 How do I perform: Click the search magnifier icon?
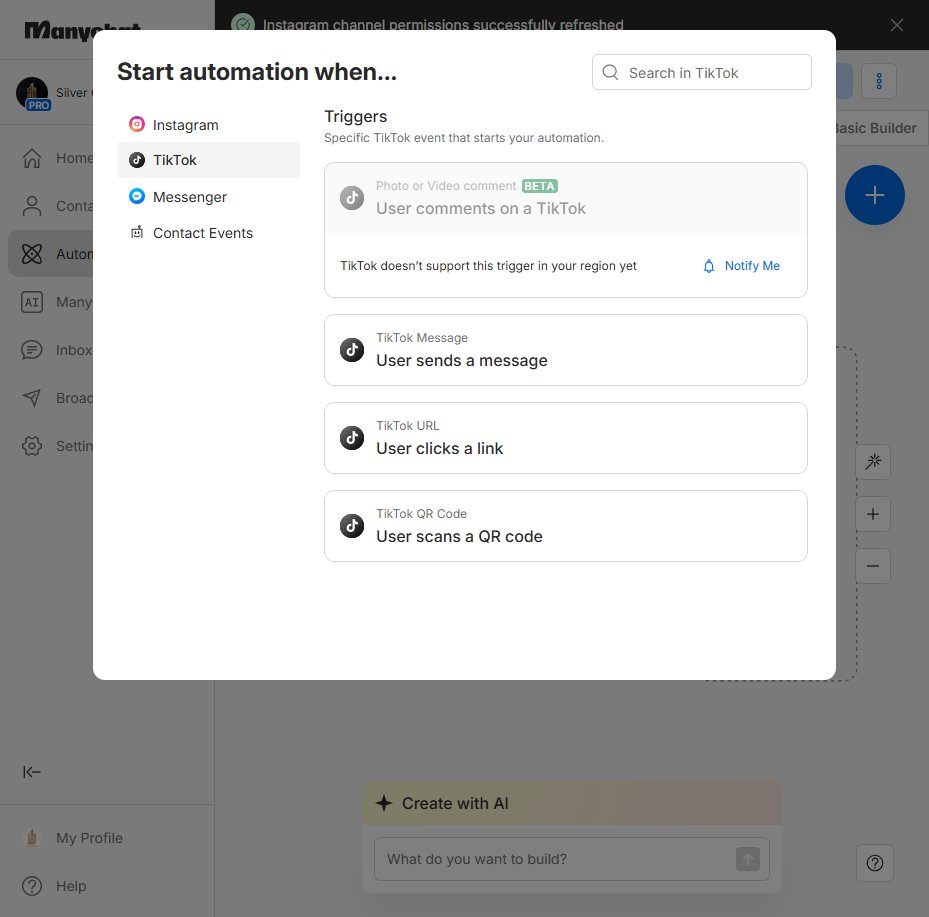pyautogui.click(x=610, y=72)
